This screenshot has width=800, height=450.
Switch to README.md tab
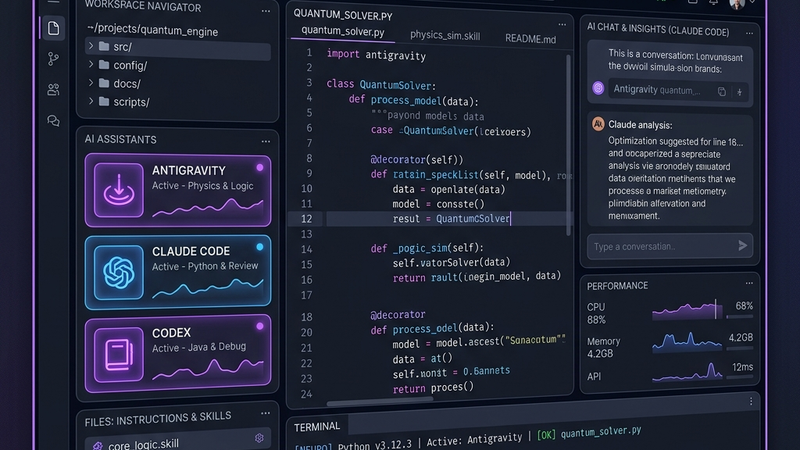(x=531, y=39)
